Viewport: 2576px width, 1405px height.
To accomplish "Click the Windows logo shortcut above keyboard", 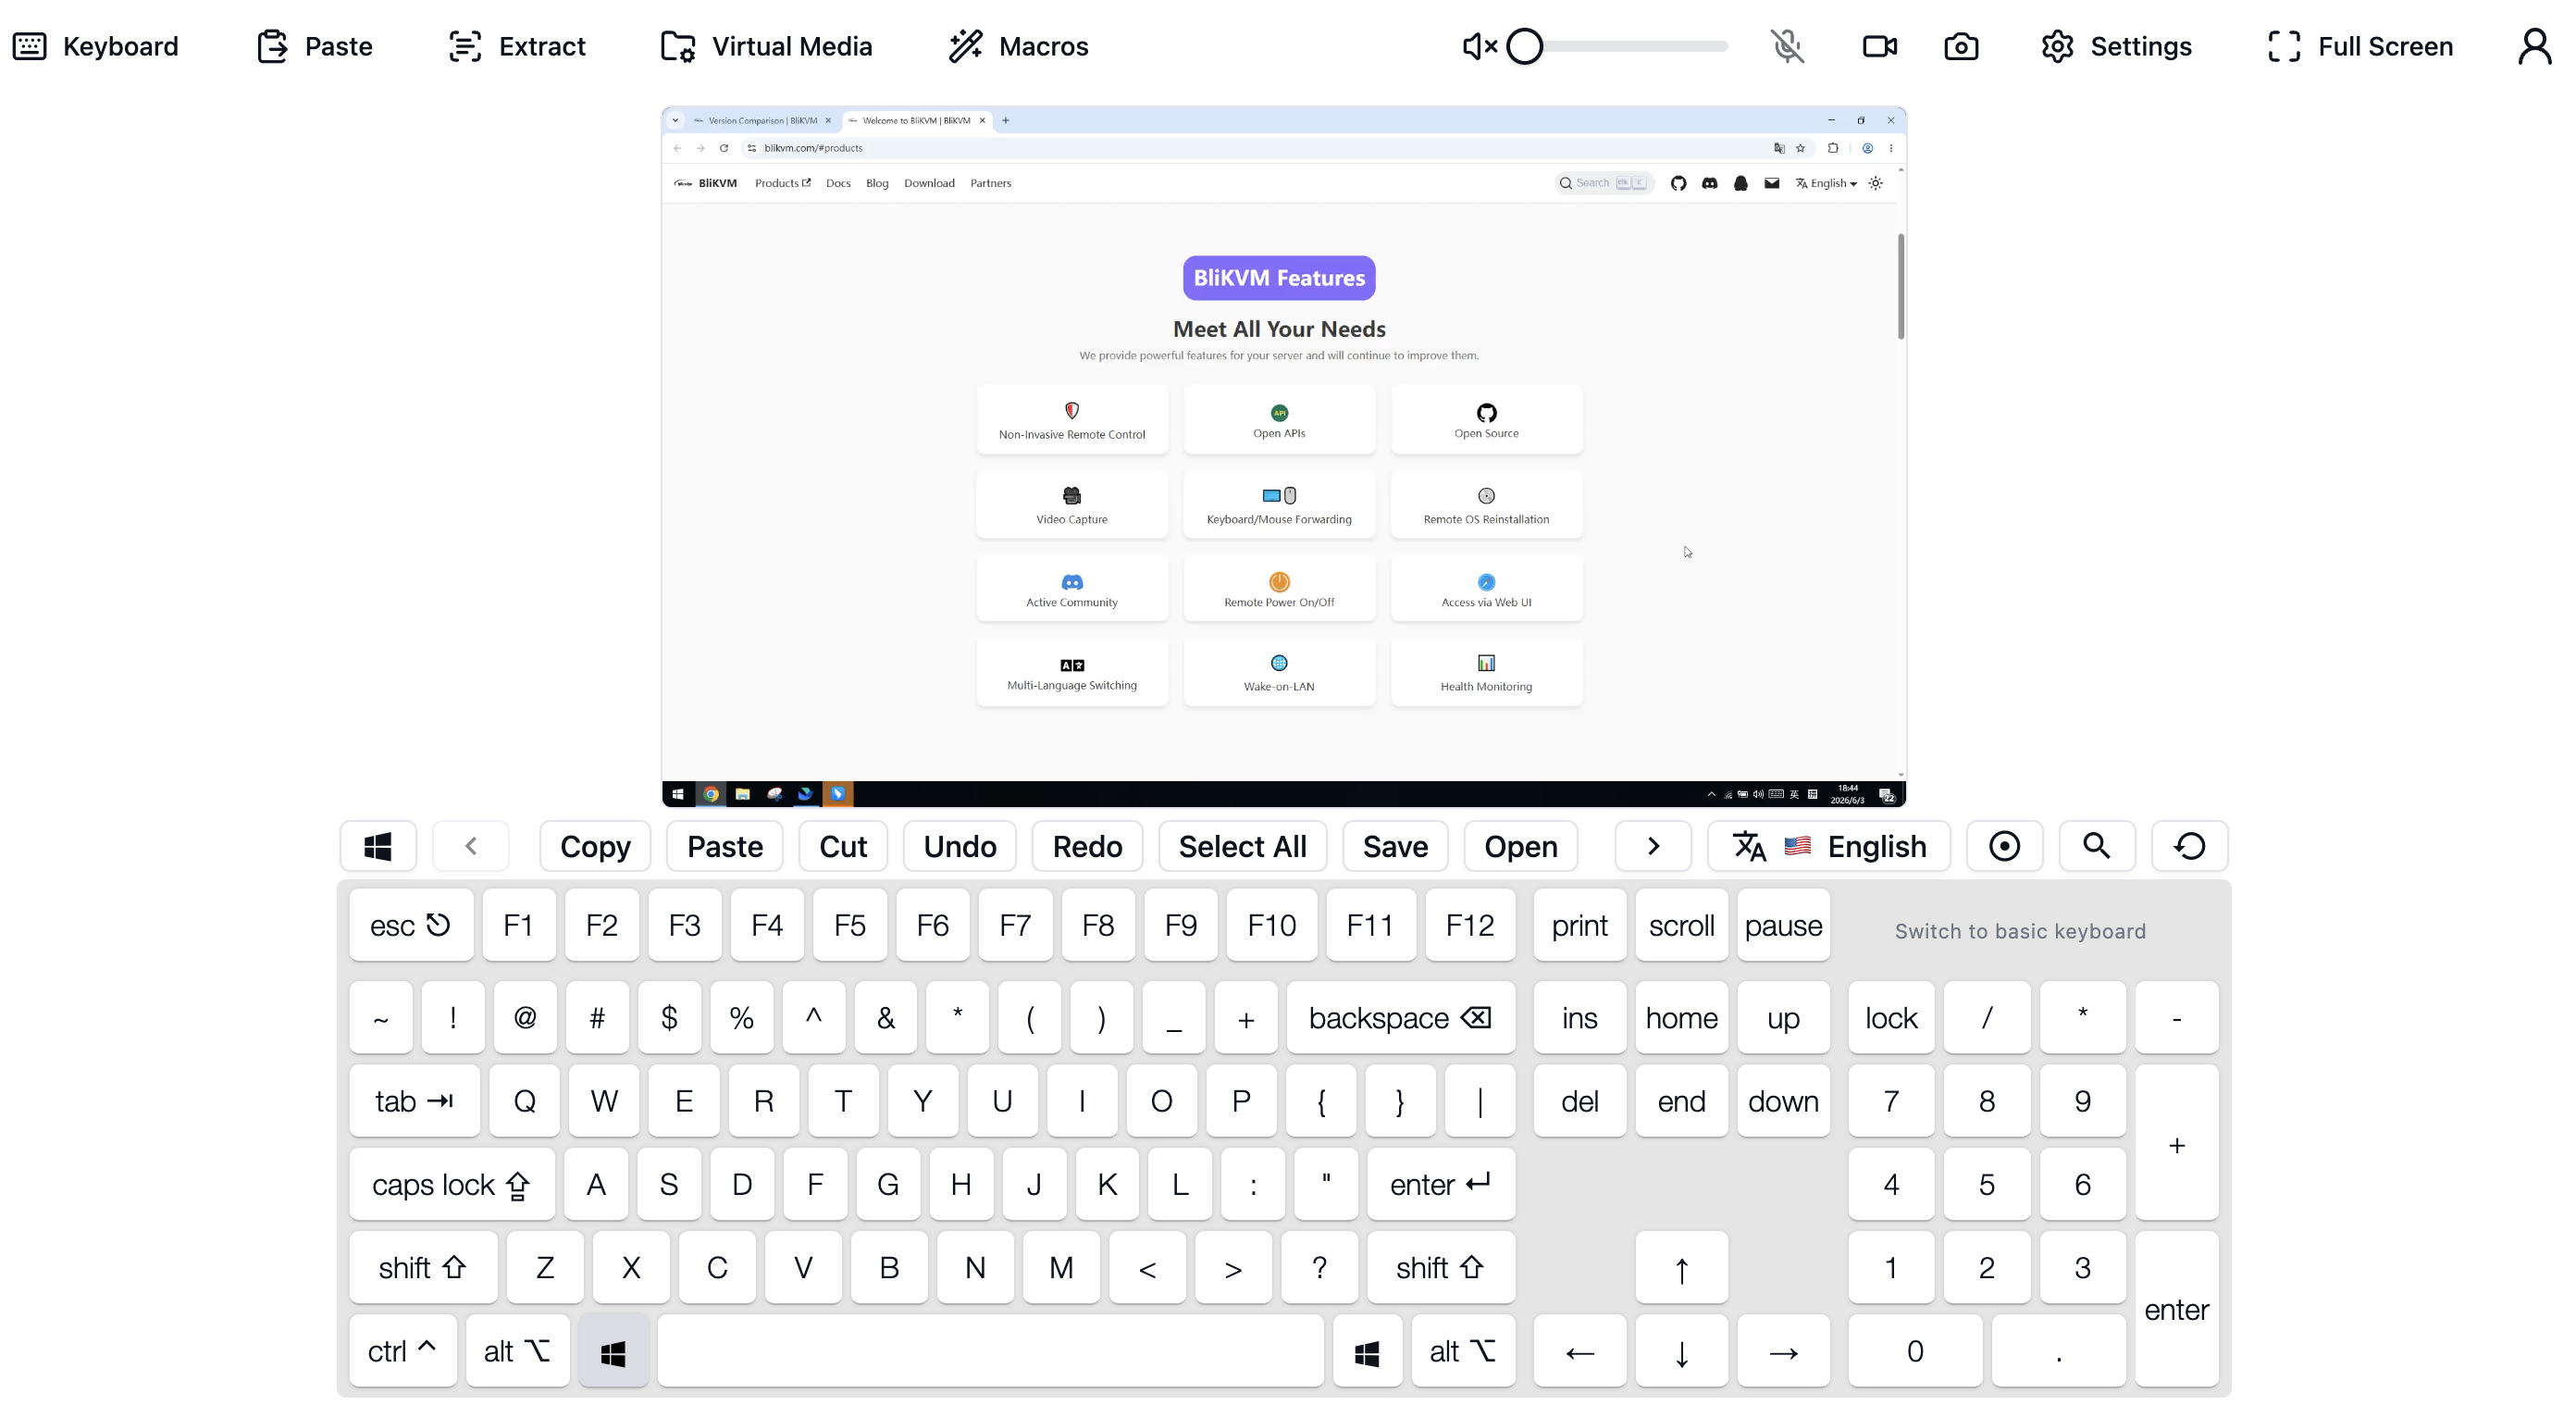I will click(x=378, y=846).
